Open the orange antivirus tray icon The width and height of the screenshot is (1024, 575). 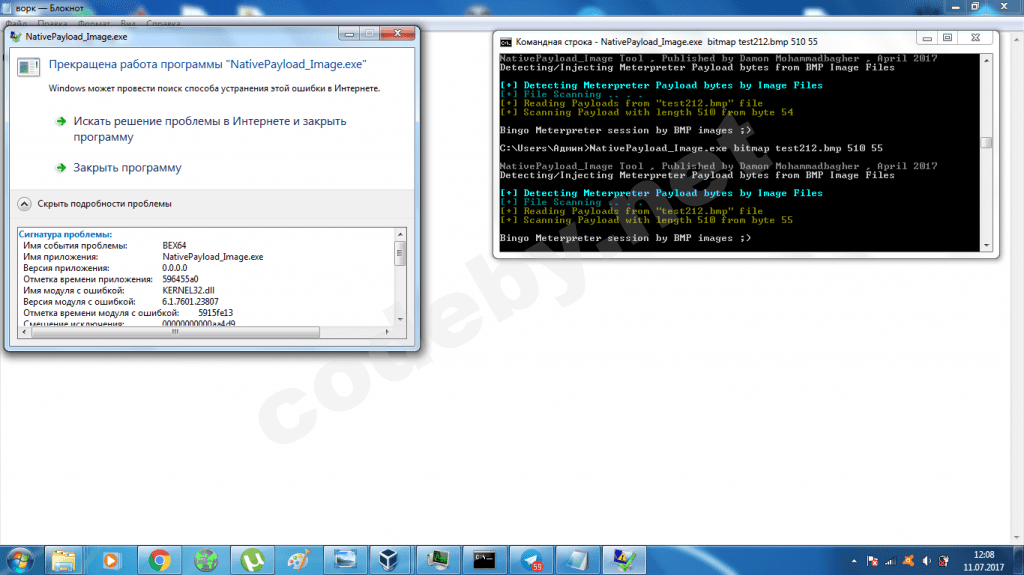click(x=908, y=561)
